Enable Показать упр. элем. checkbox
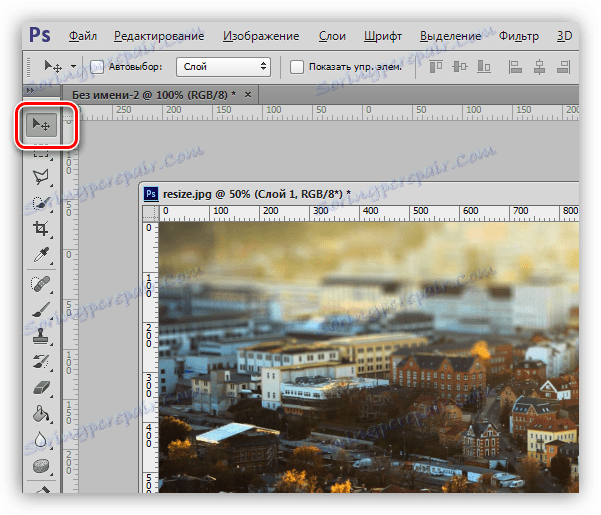Image resolution: width=601 pixels, height=515 pixels. point(297,67)
